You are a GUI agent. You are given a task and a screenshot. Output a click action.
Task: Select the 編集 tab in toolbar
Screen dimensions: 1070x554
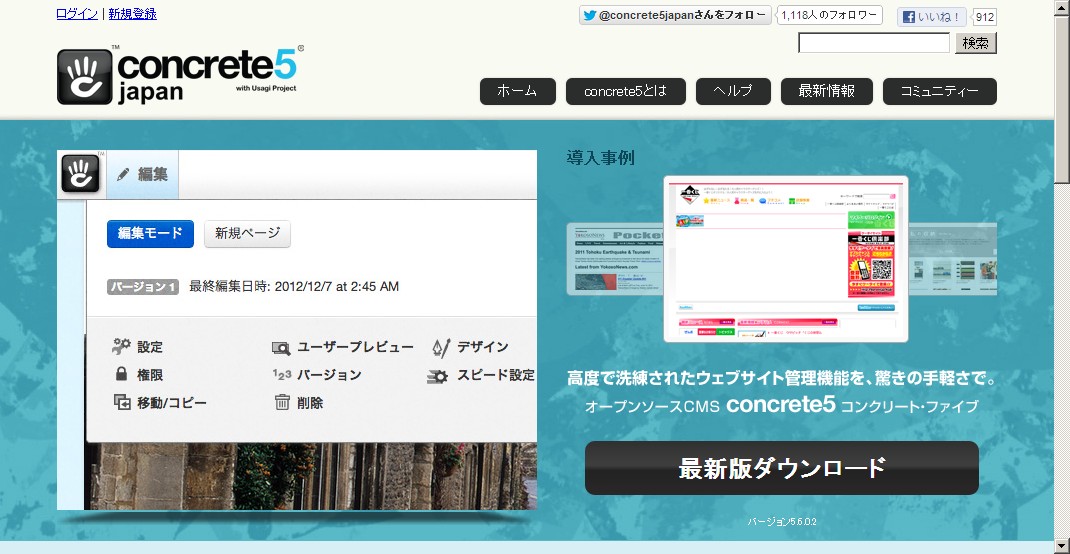pyautogui.click(x=142, y=175)
